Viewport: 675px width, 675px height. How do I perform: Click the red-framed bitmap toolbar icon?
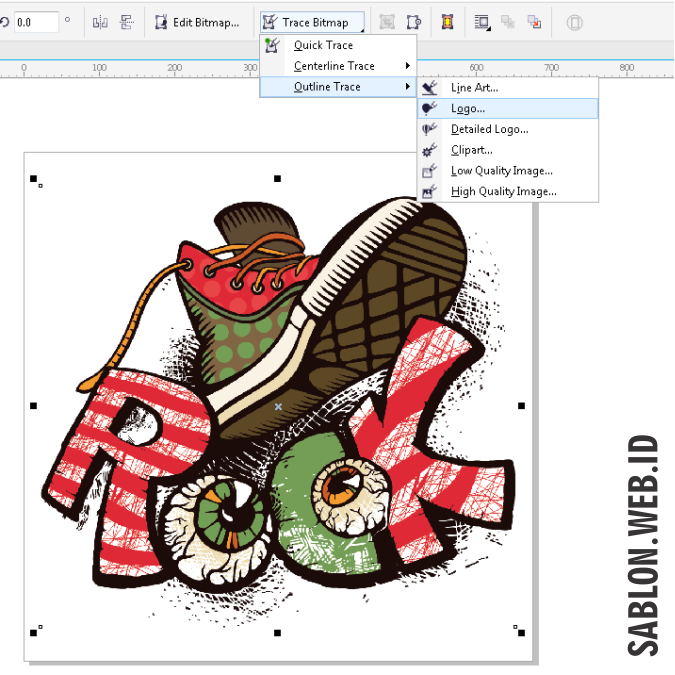448,22
